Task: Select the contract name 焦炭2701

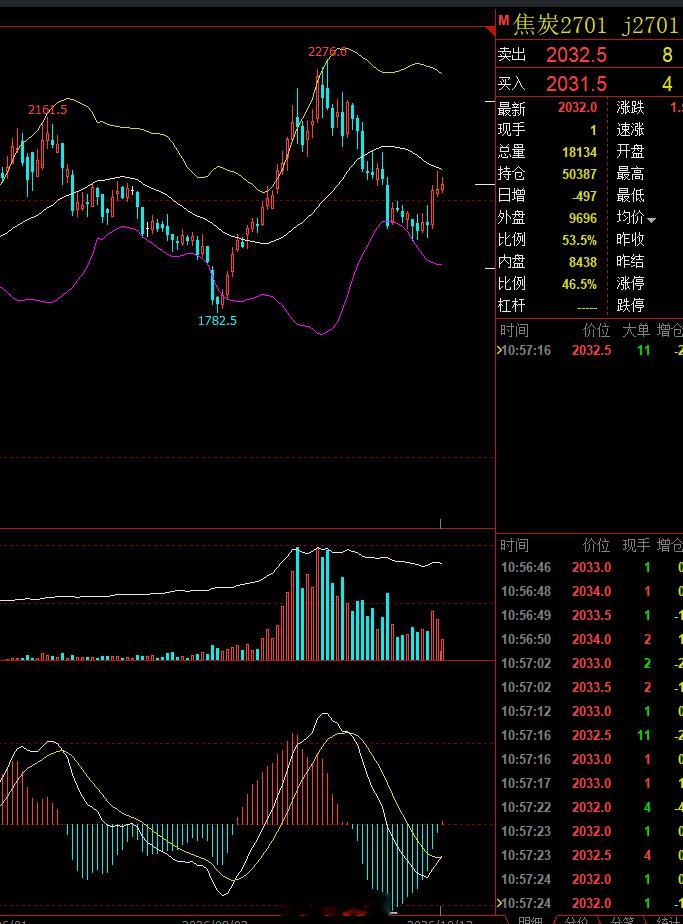Action: [559, 25]
